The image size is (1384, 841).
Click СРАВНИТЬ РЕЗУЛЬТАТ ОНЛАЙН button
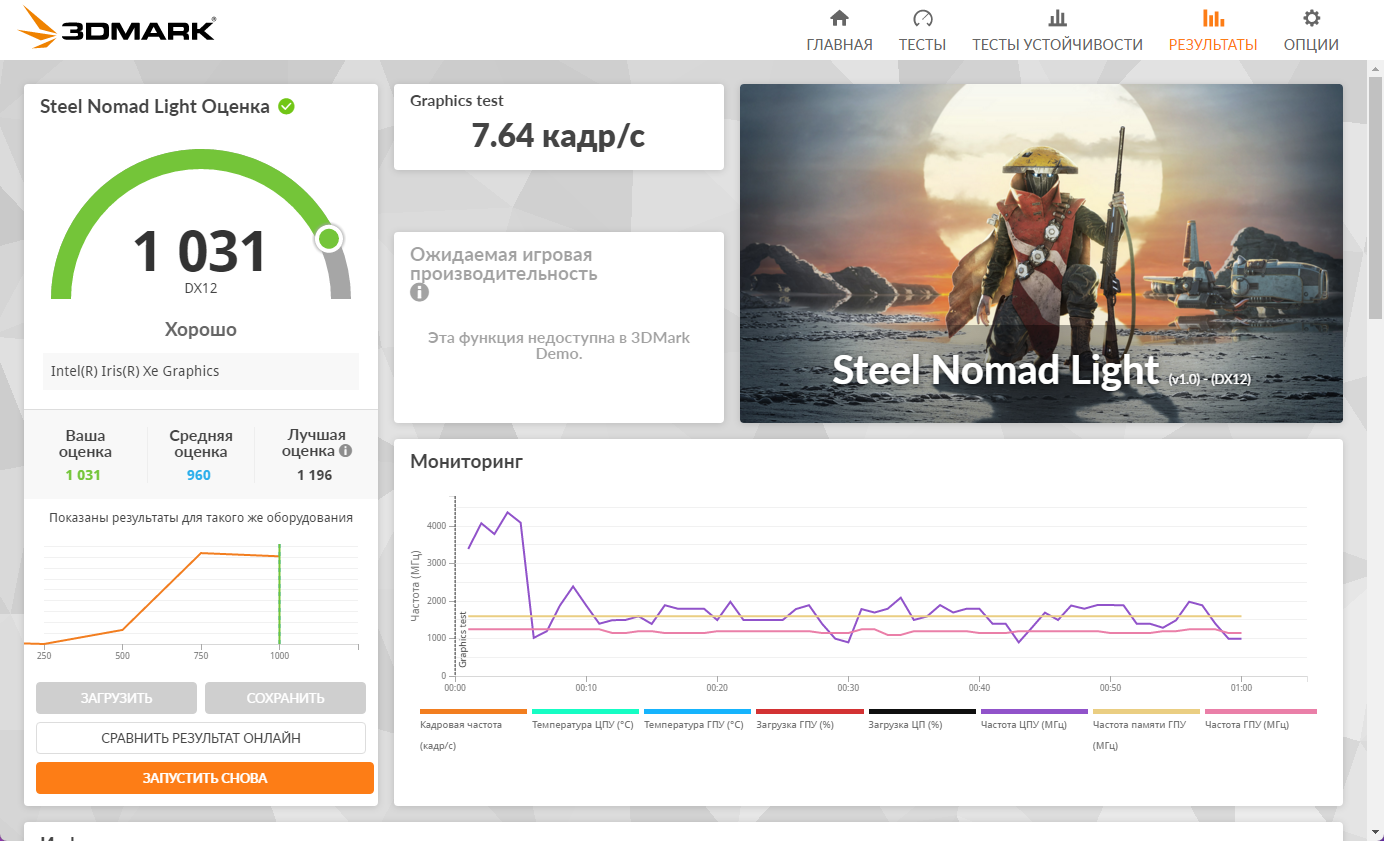pyautogui.click(x=201, y=738)
